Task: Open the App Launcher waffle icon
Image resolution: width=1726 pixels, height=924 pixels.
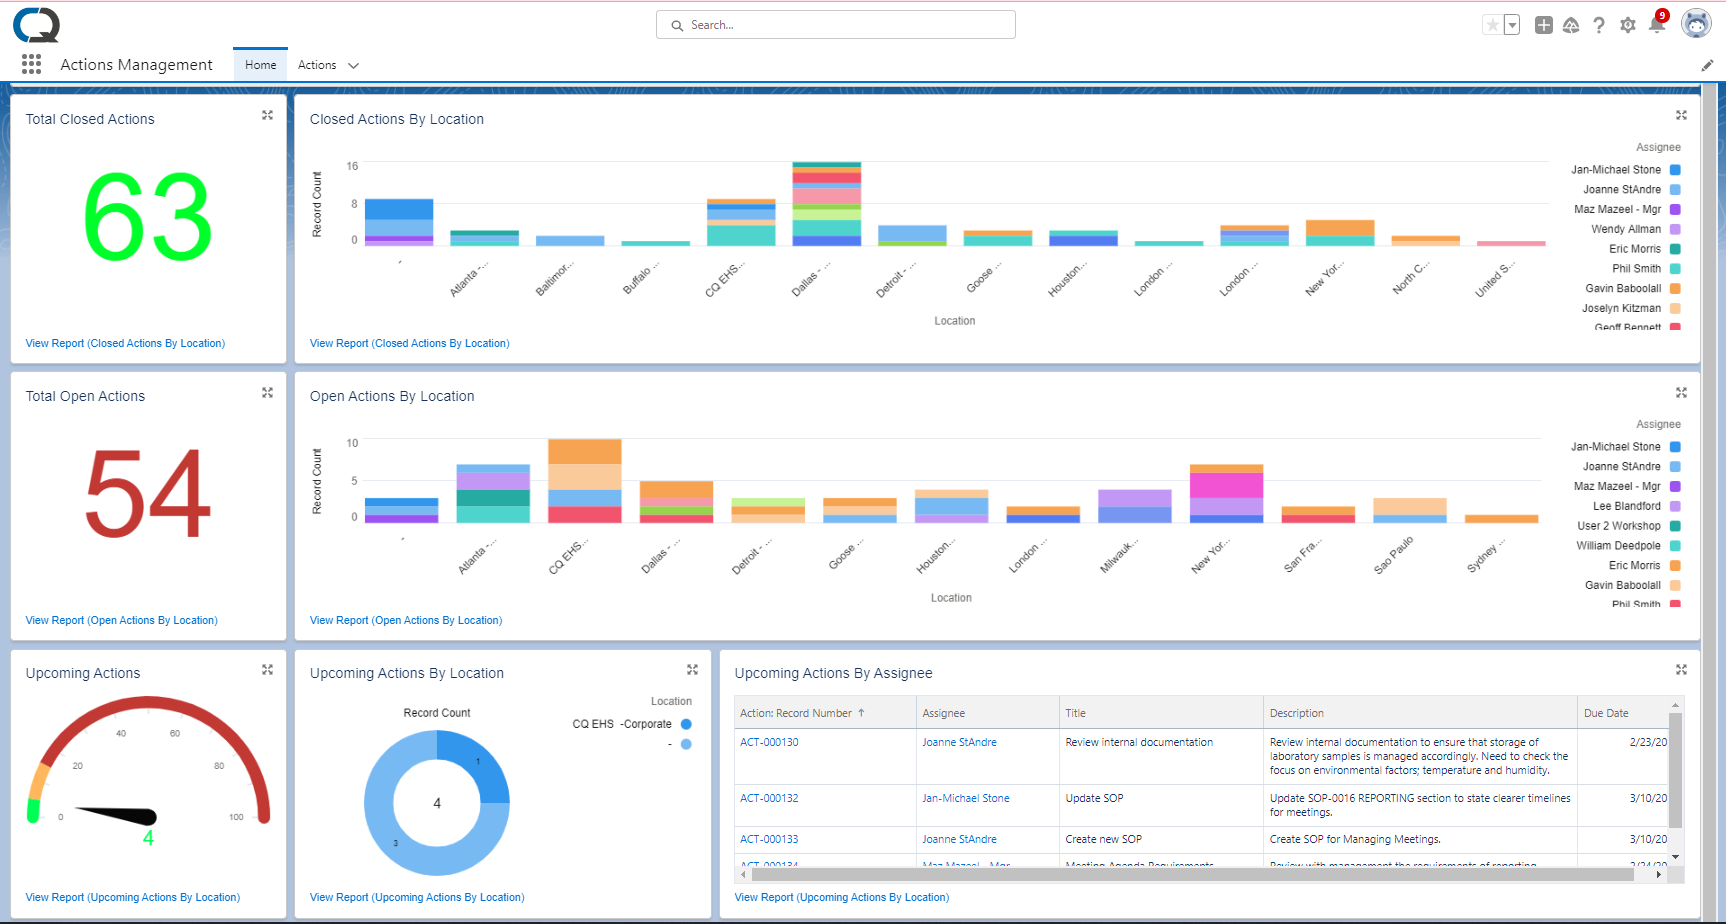Action: [31, 64]
